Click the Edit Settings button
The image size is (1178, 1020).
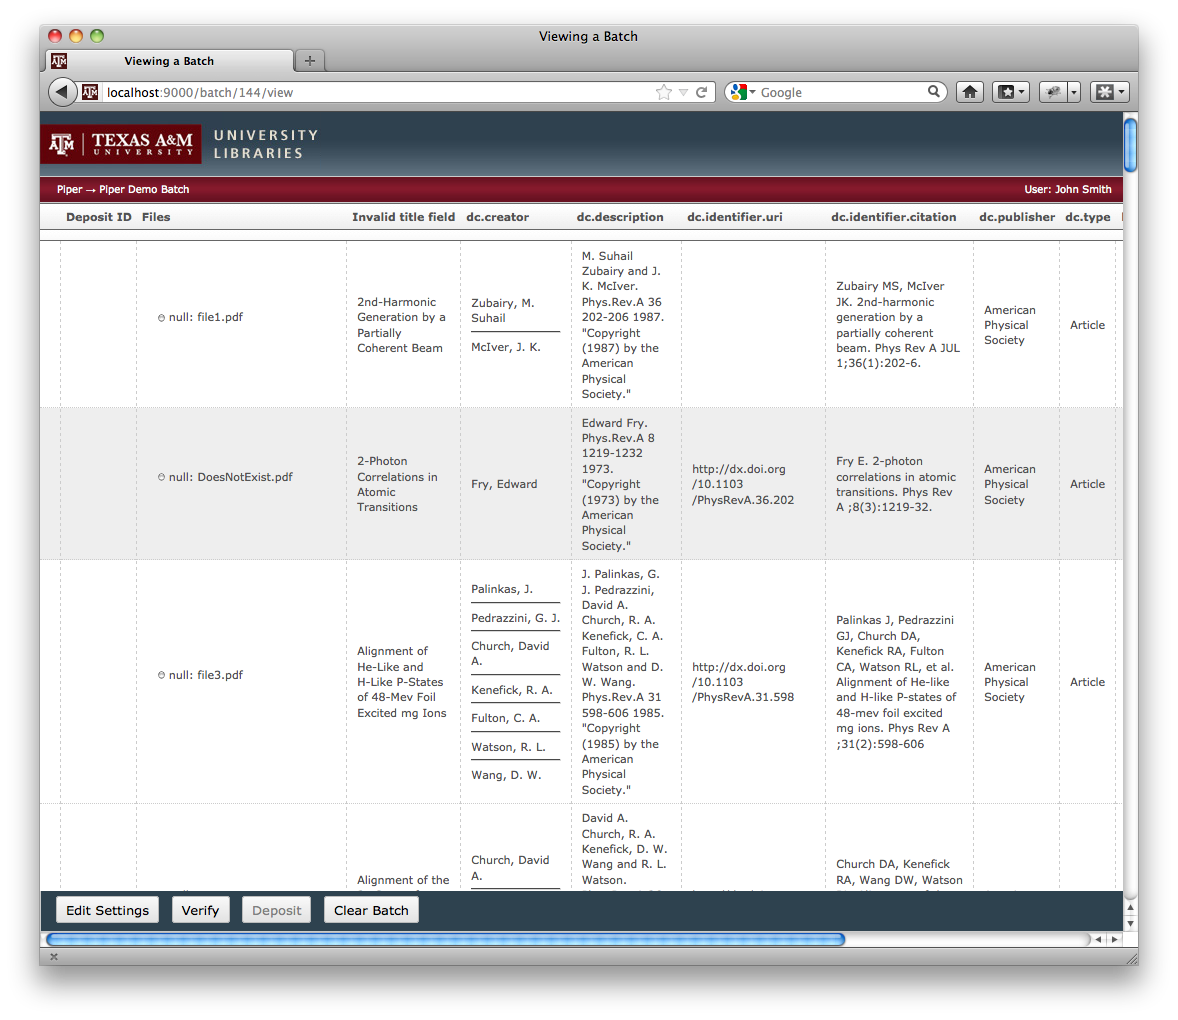tap(107, 910)
